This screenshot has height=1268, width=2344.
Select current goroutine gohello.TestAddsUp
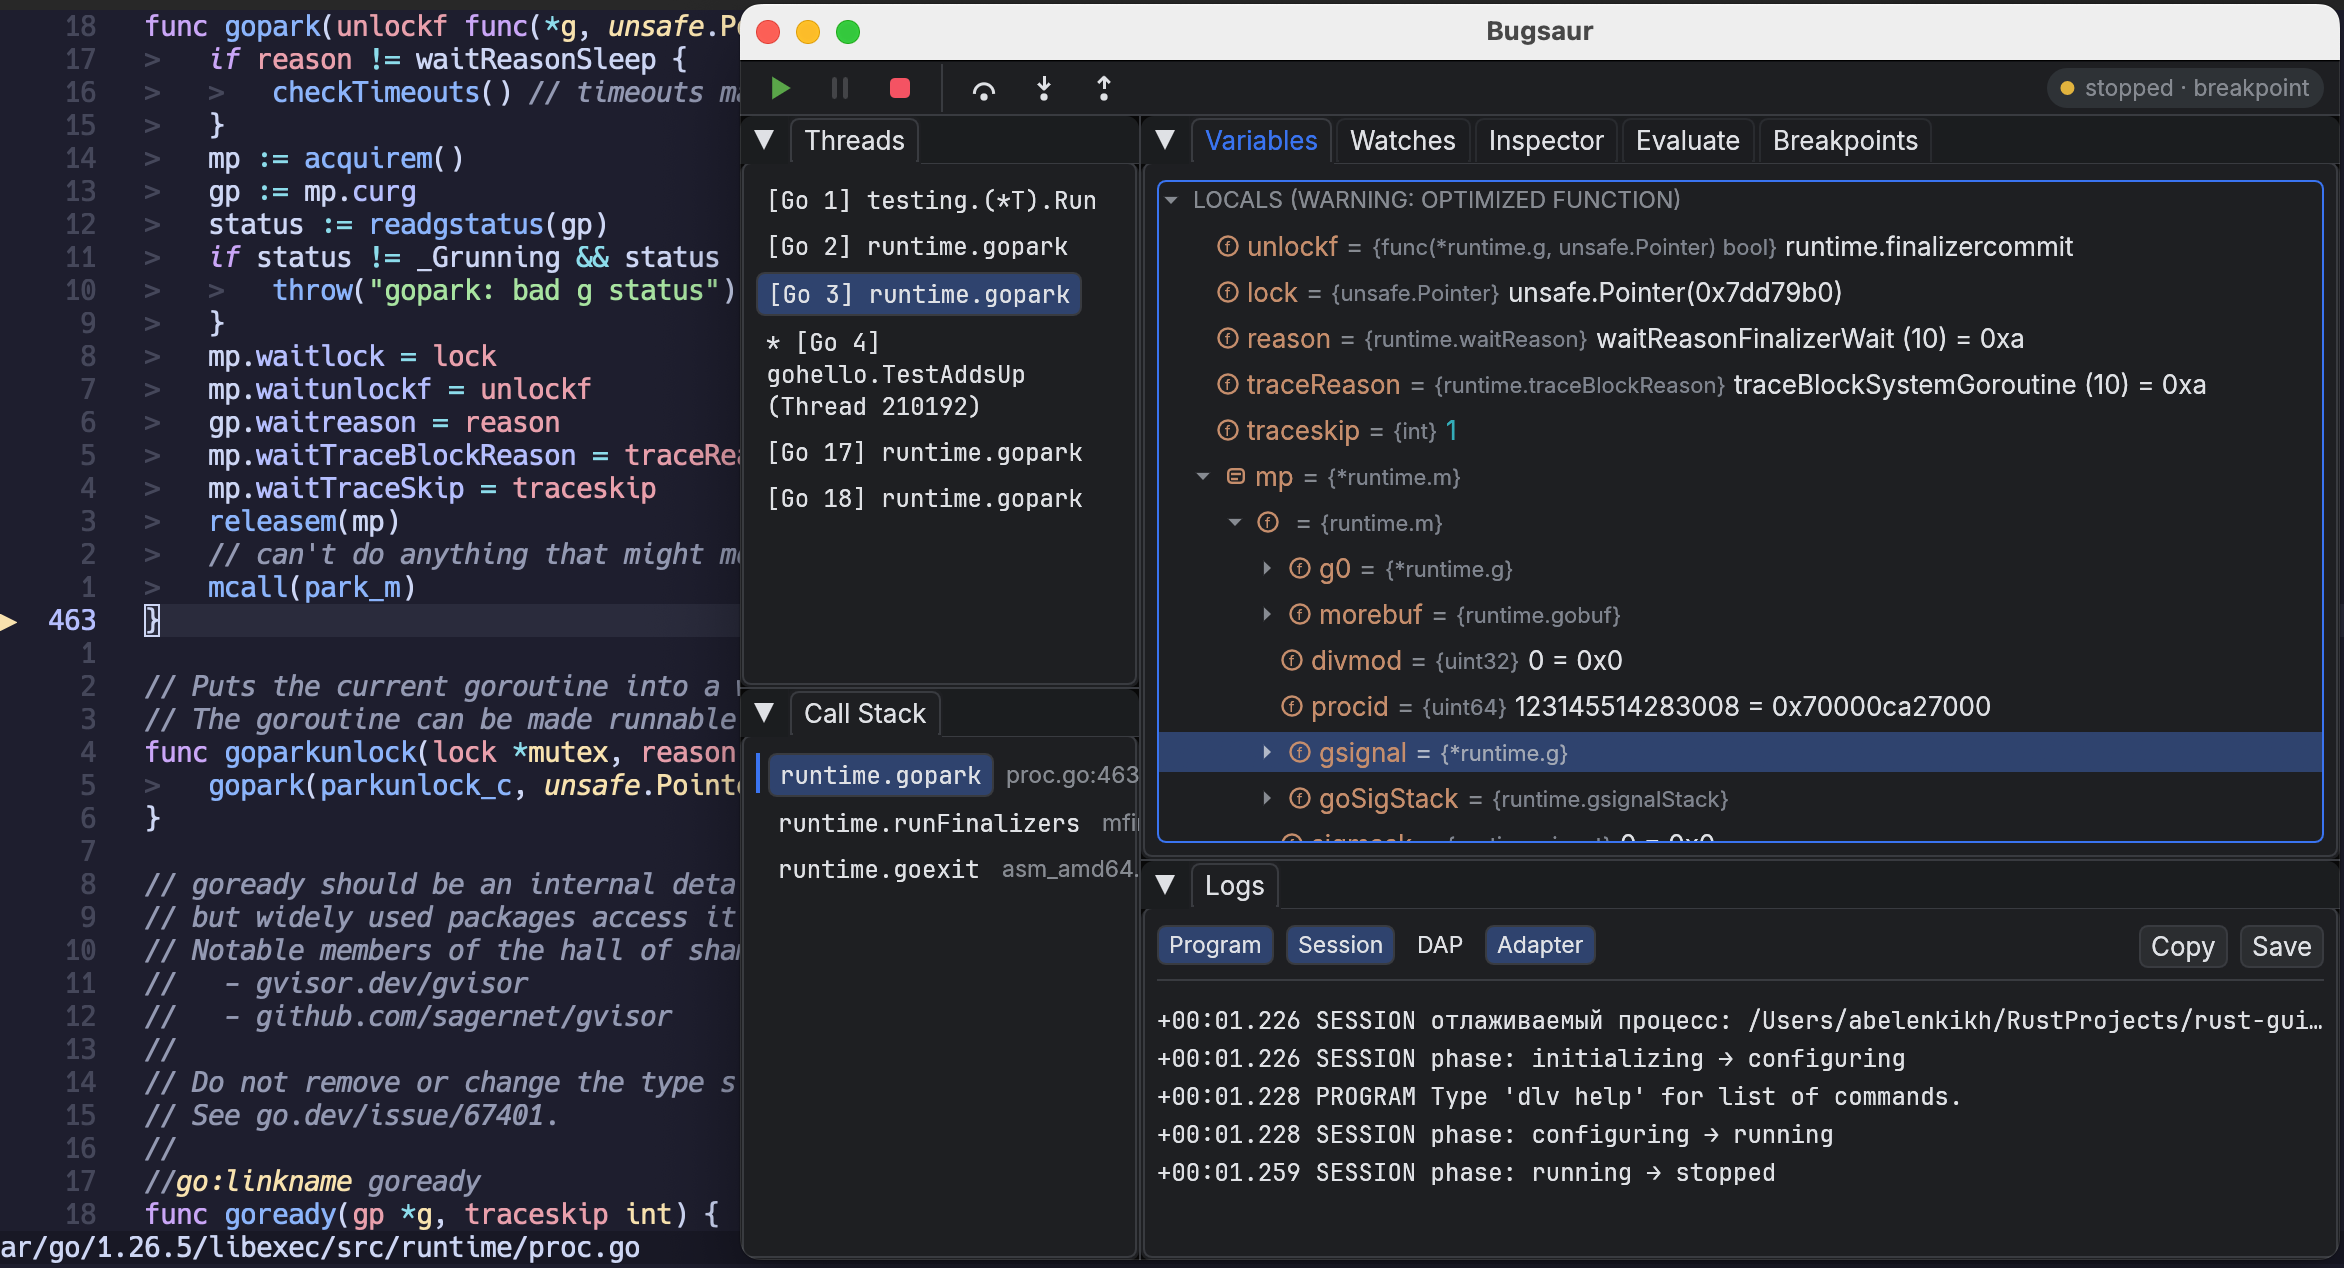tap(895, 375)
